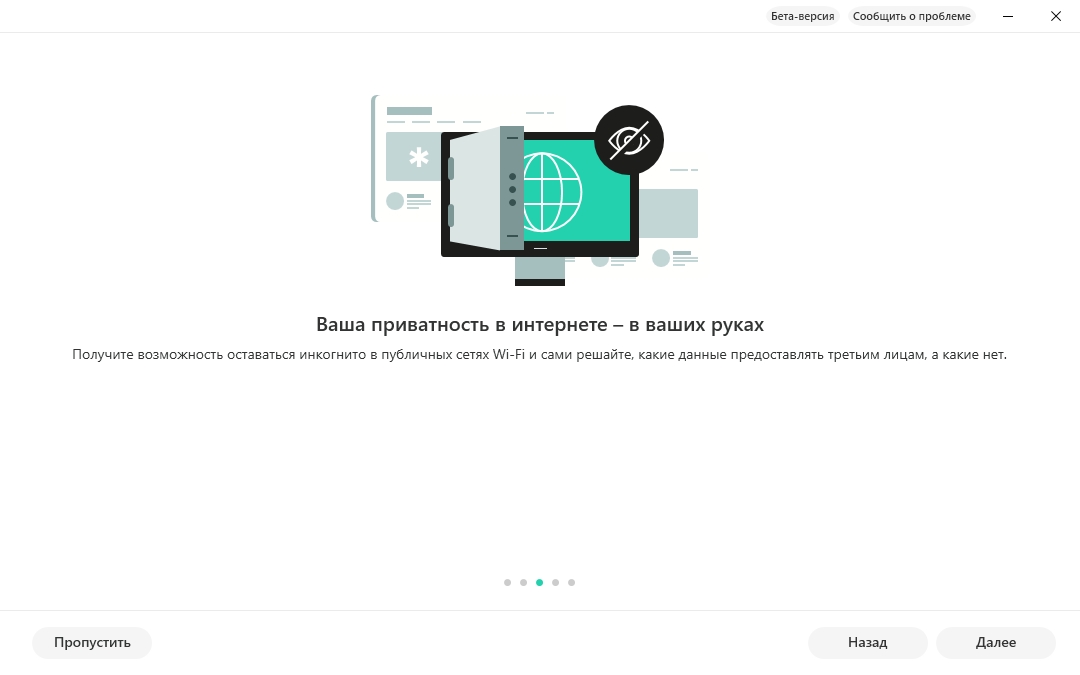1080x675 pixels.
Task: Select the second page indicator dot
Action: pos(523,583)
